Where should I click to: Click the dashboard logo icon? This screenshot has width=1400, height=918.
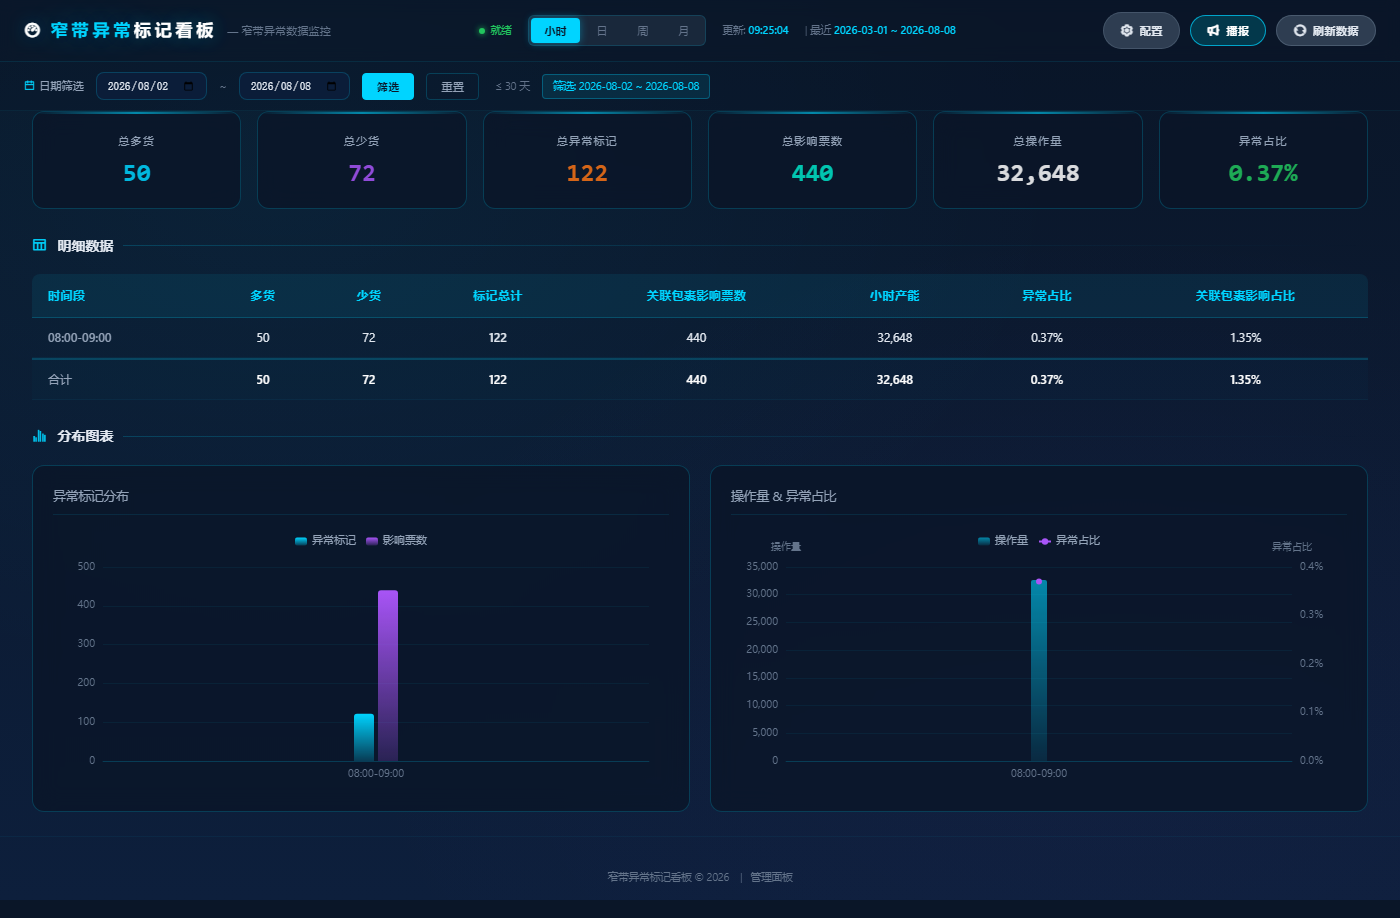[33, 31]
